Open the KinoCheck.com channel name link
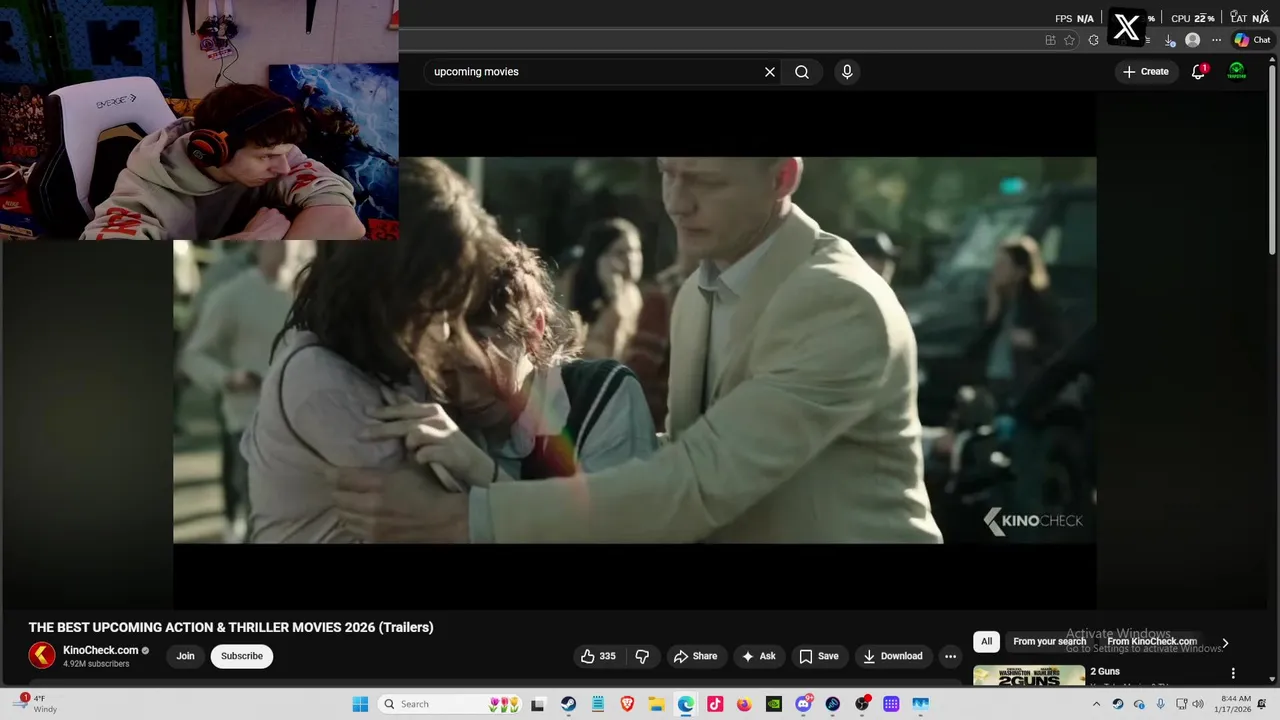 pyautogui.click(x=100, y=650)
